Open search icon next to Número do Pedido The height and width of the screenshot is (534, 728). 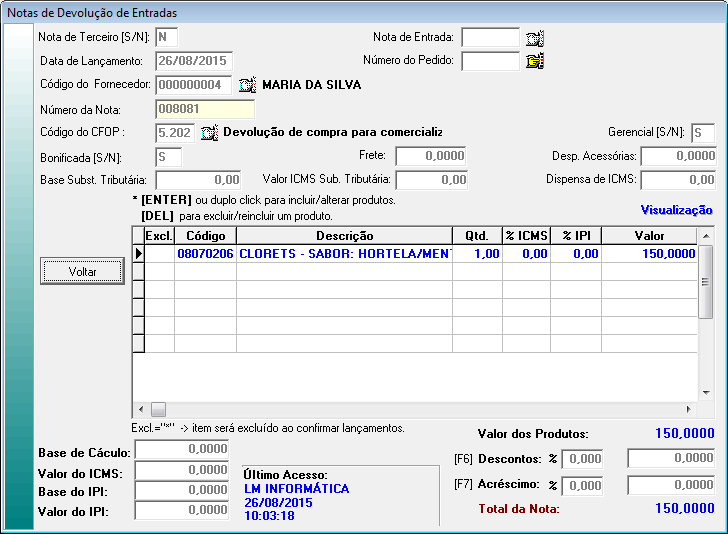[535, 61]
